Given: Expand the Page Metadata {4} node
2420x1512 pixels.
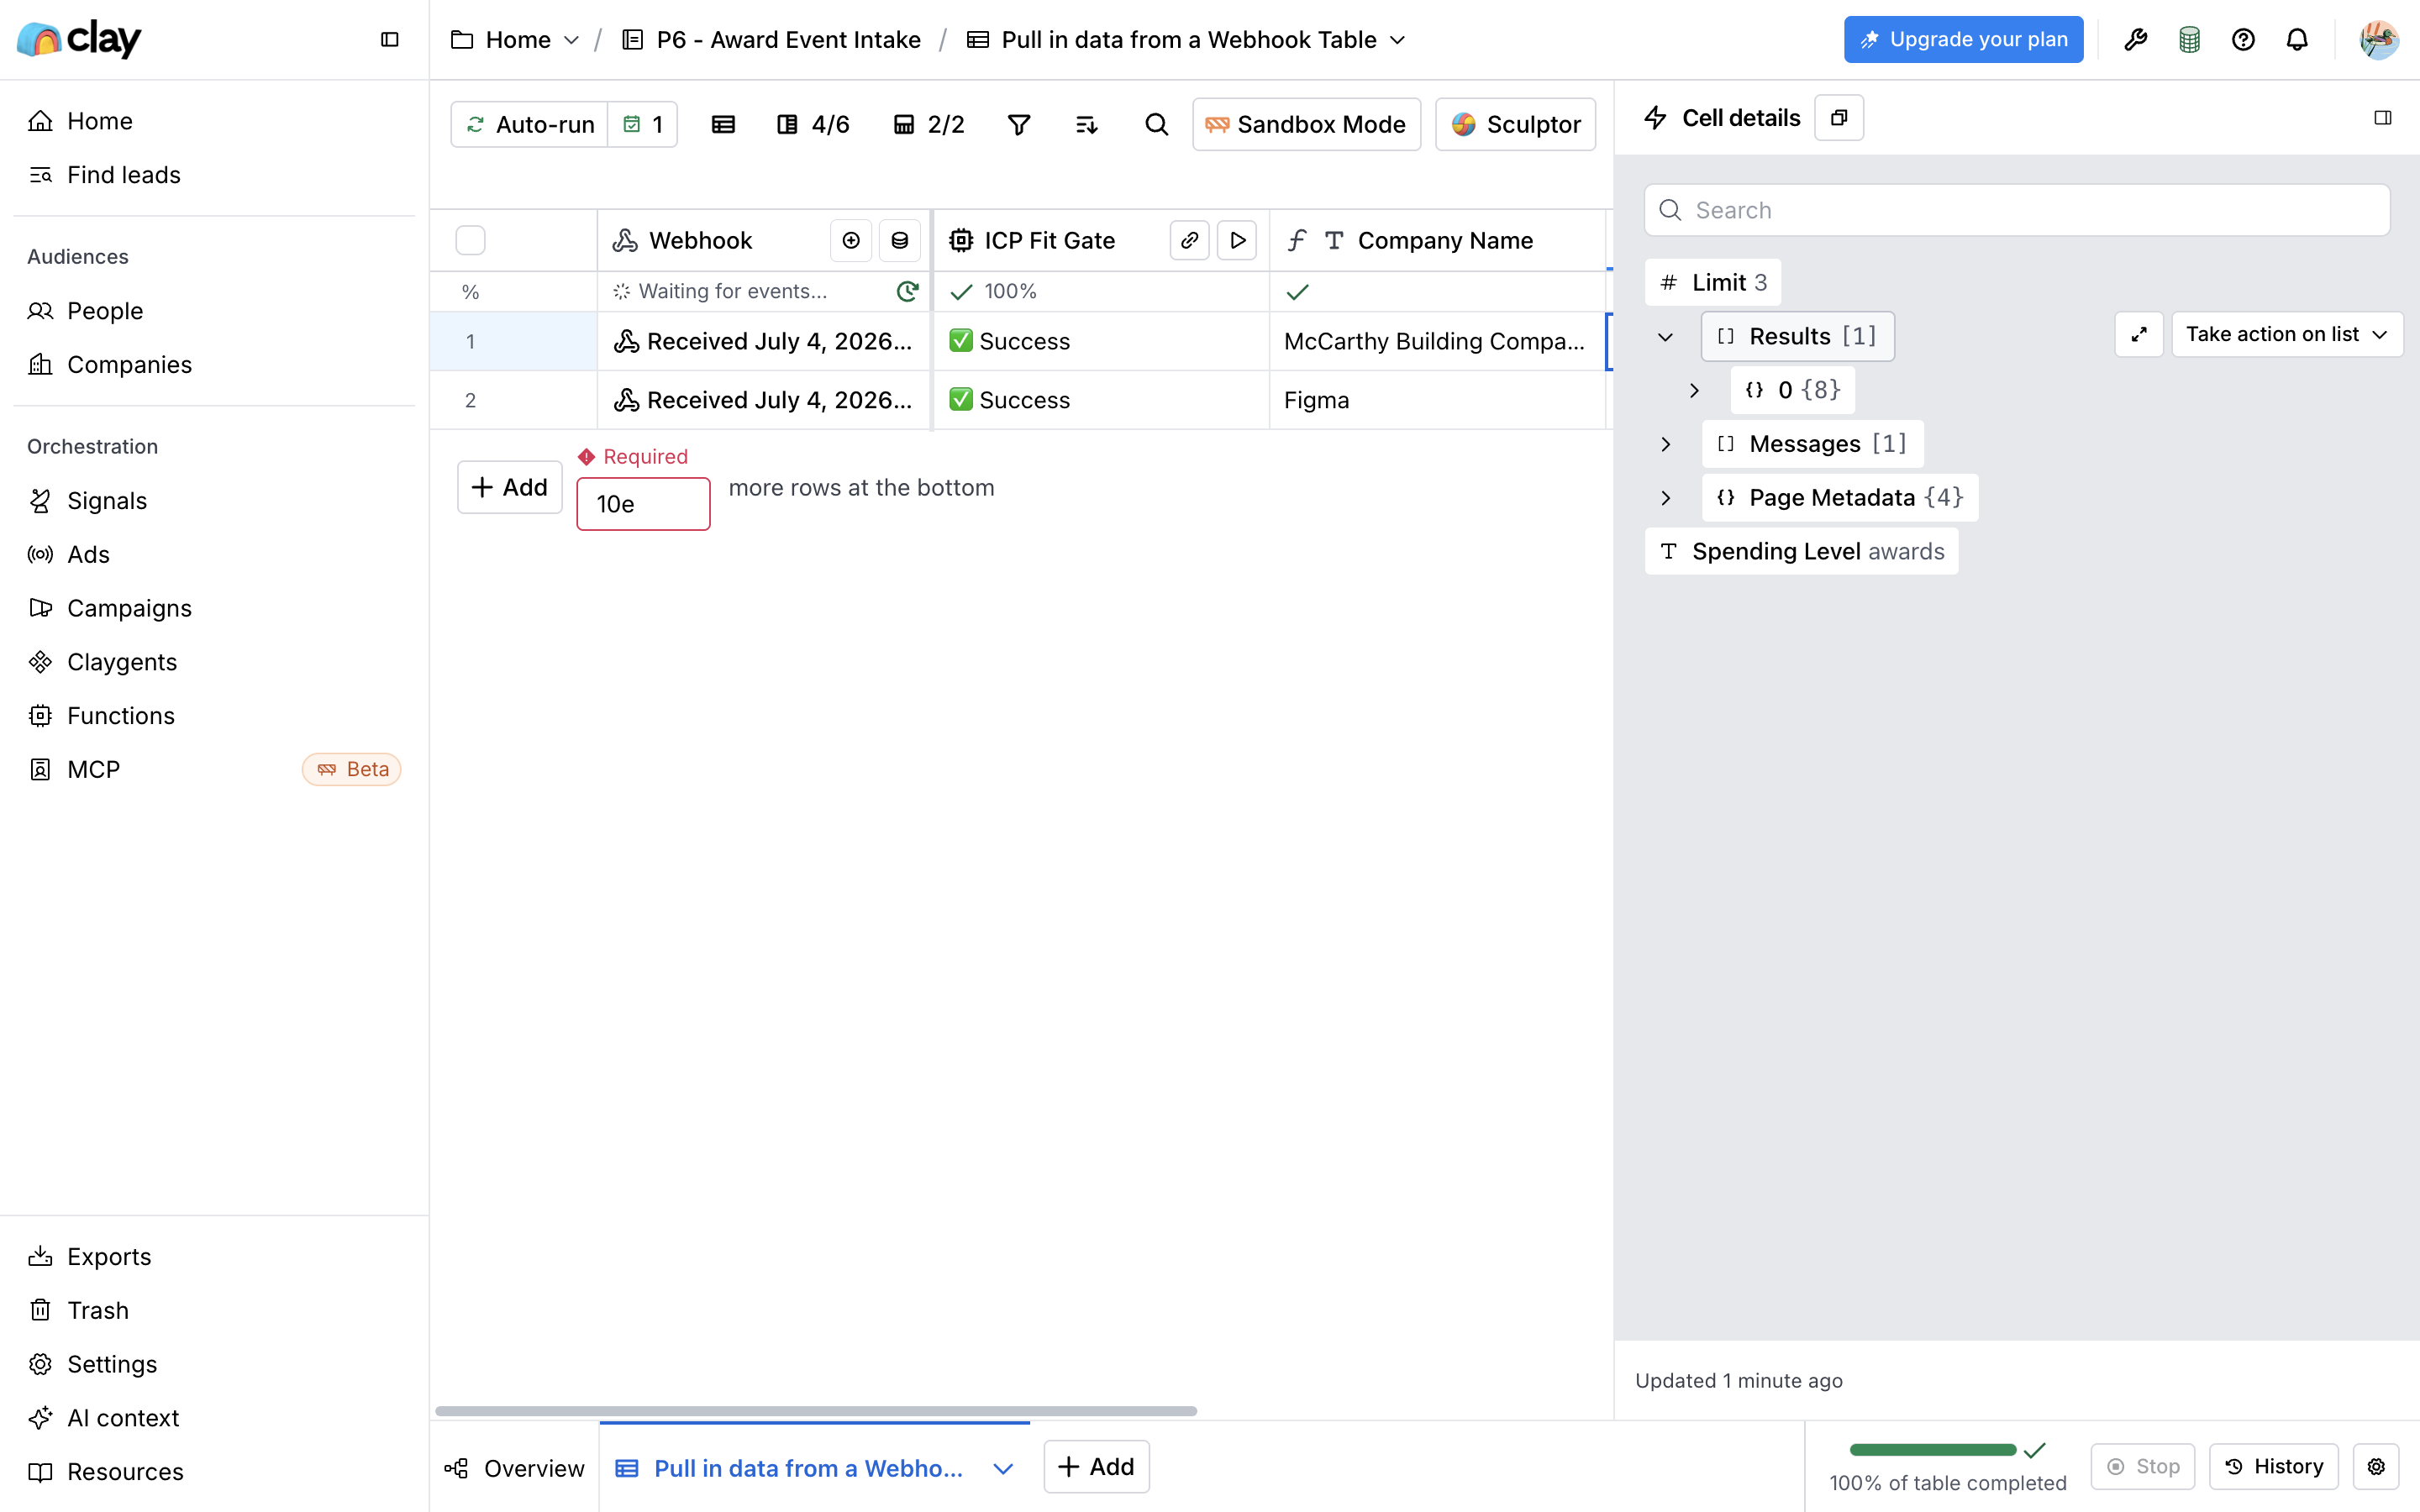Looking at the screenshot, I should coord(1665,498).
